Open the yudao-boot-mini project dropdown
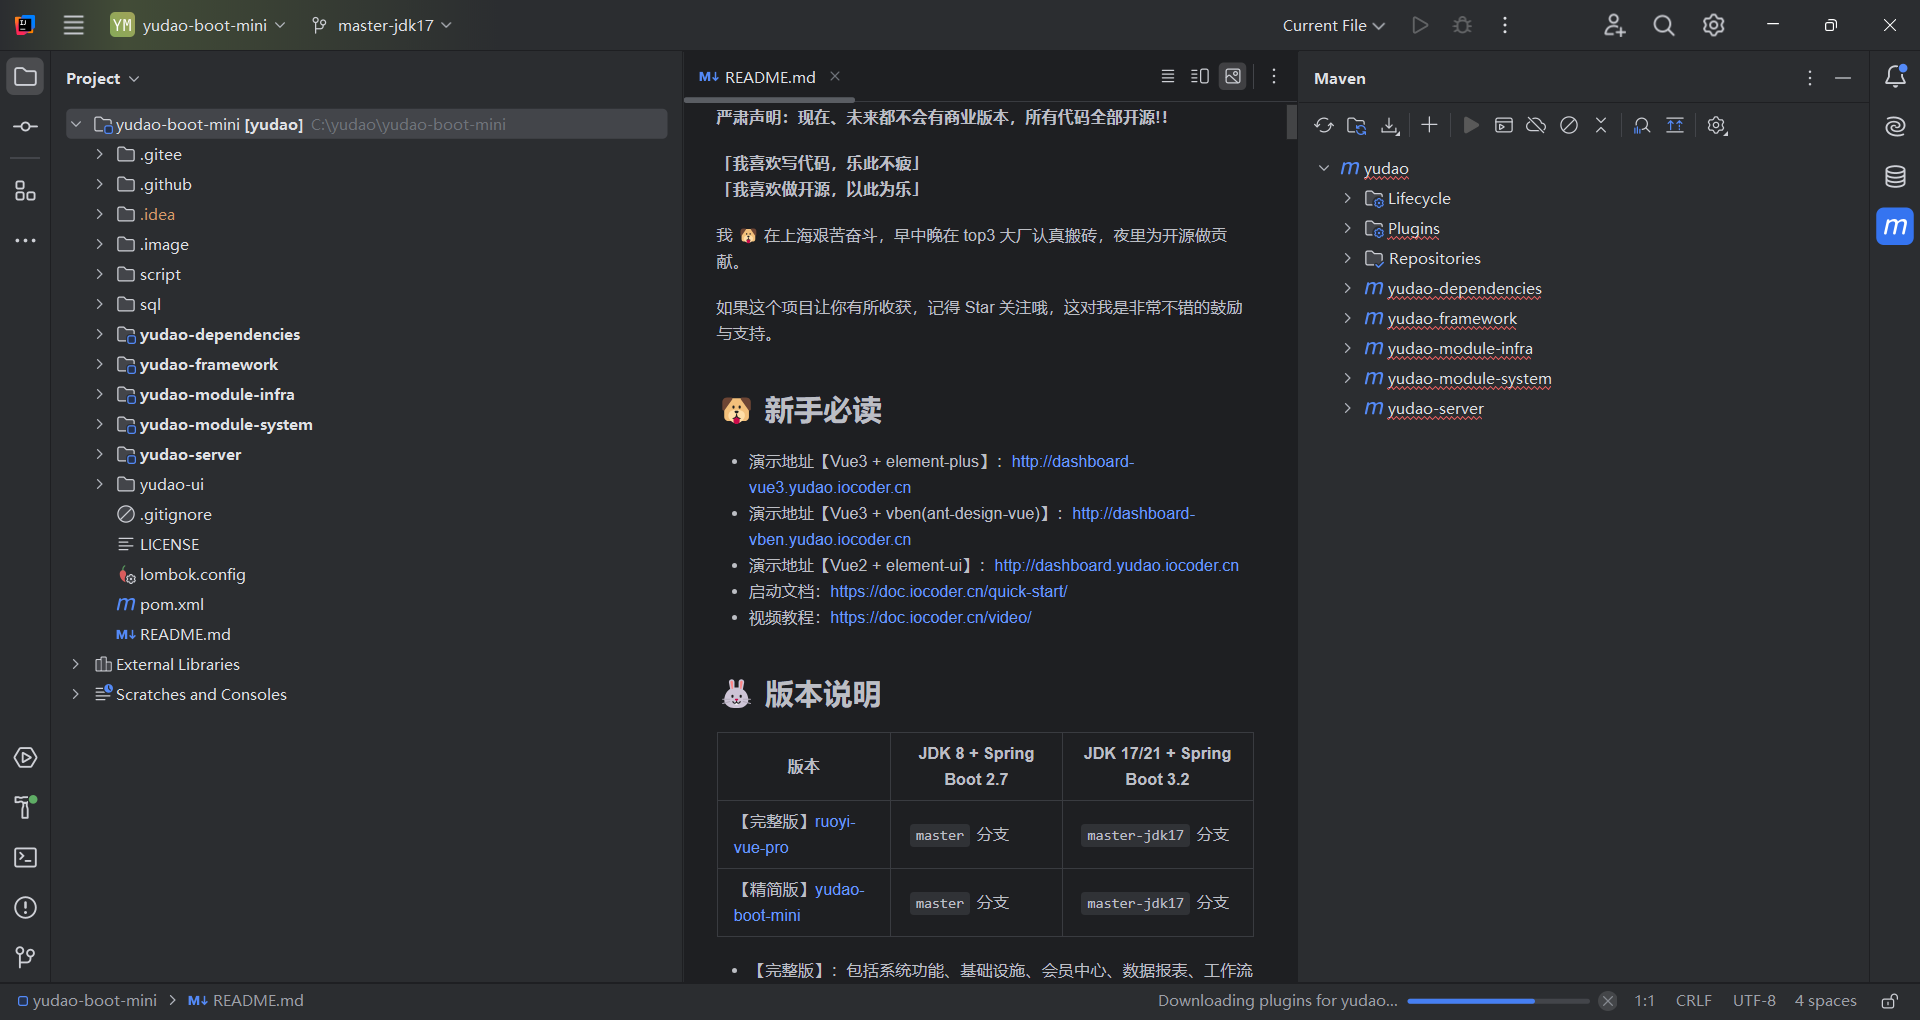 [198, 25]
